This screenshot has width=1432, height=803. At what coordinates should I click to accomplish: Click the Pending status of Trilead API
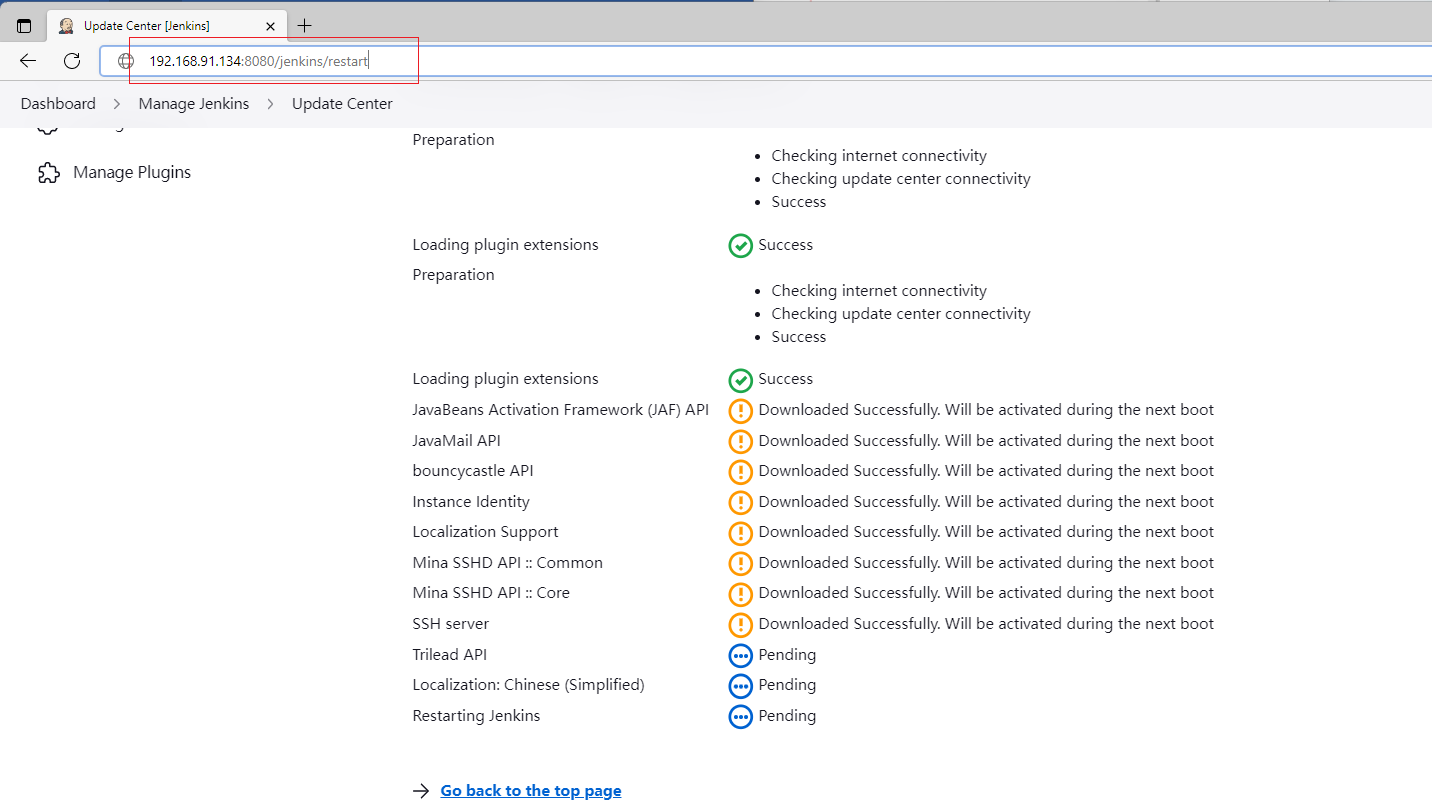pos(787,655)
